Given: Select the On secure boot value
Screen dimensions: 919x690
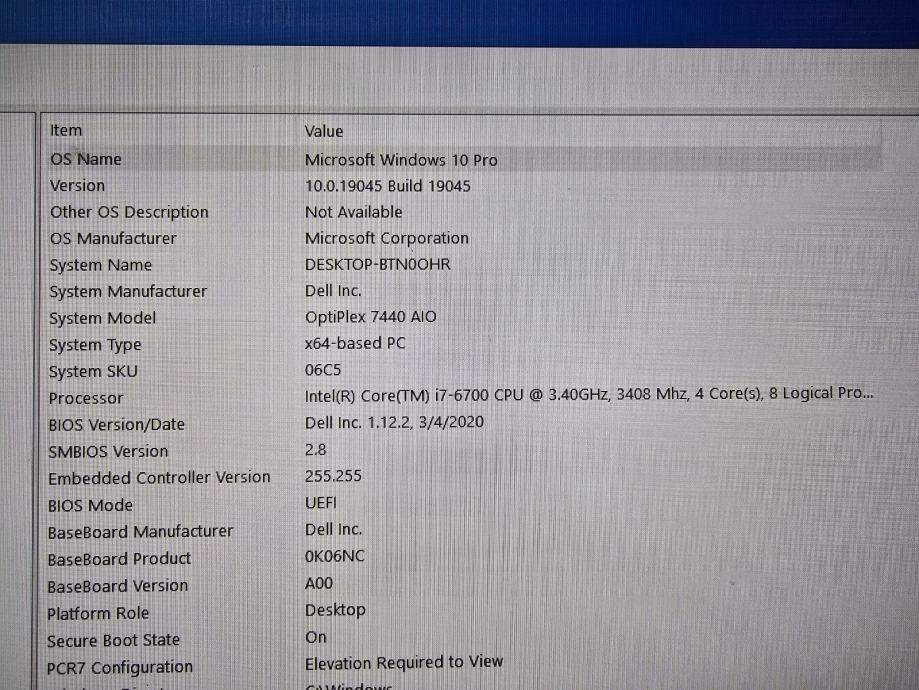Looking at the screenshot, I should (315, 637).
